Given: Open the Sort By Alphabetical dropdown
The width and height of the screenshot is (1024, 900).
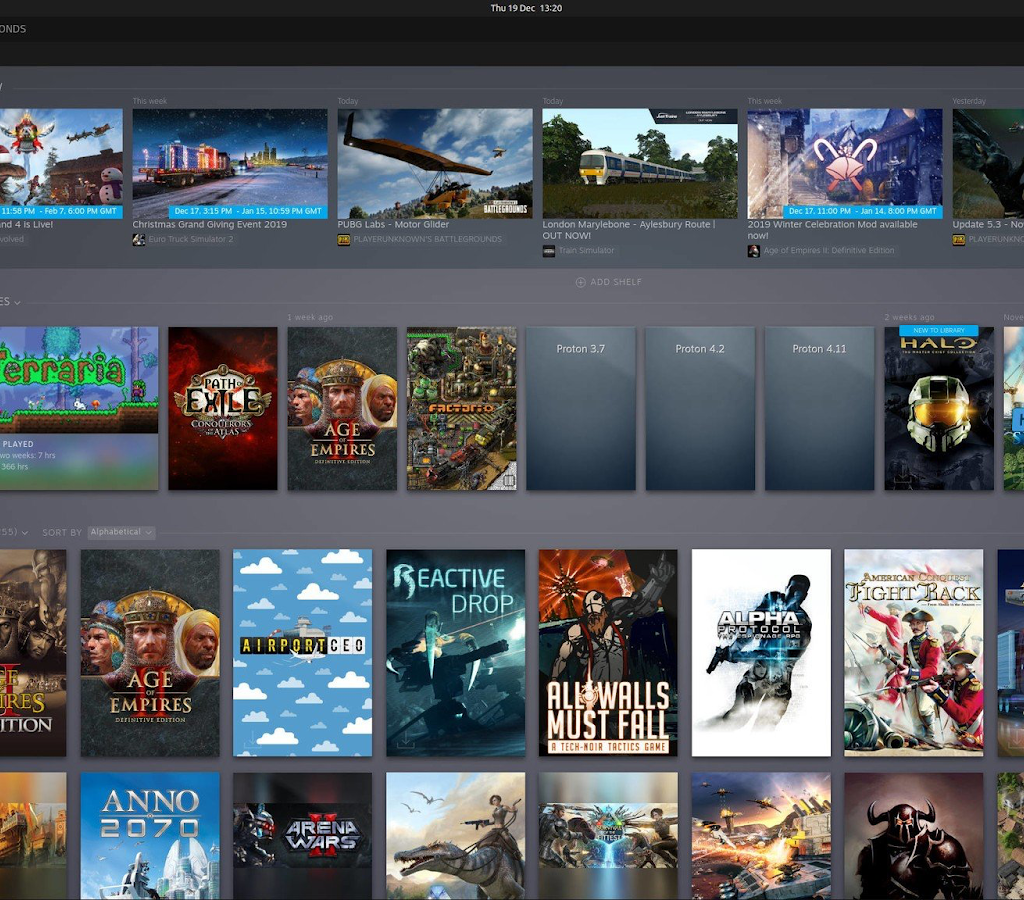Looking at the screenshot, I should [x=121, y=532].
